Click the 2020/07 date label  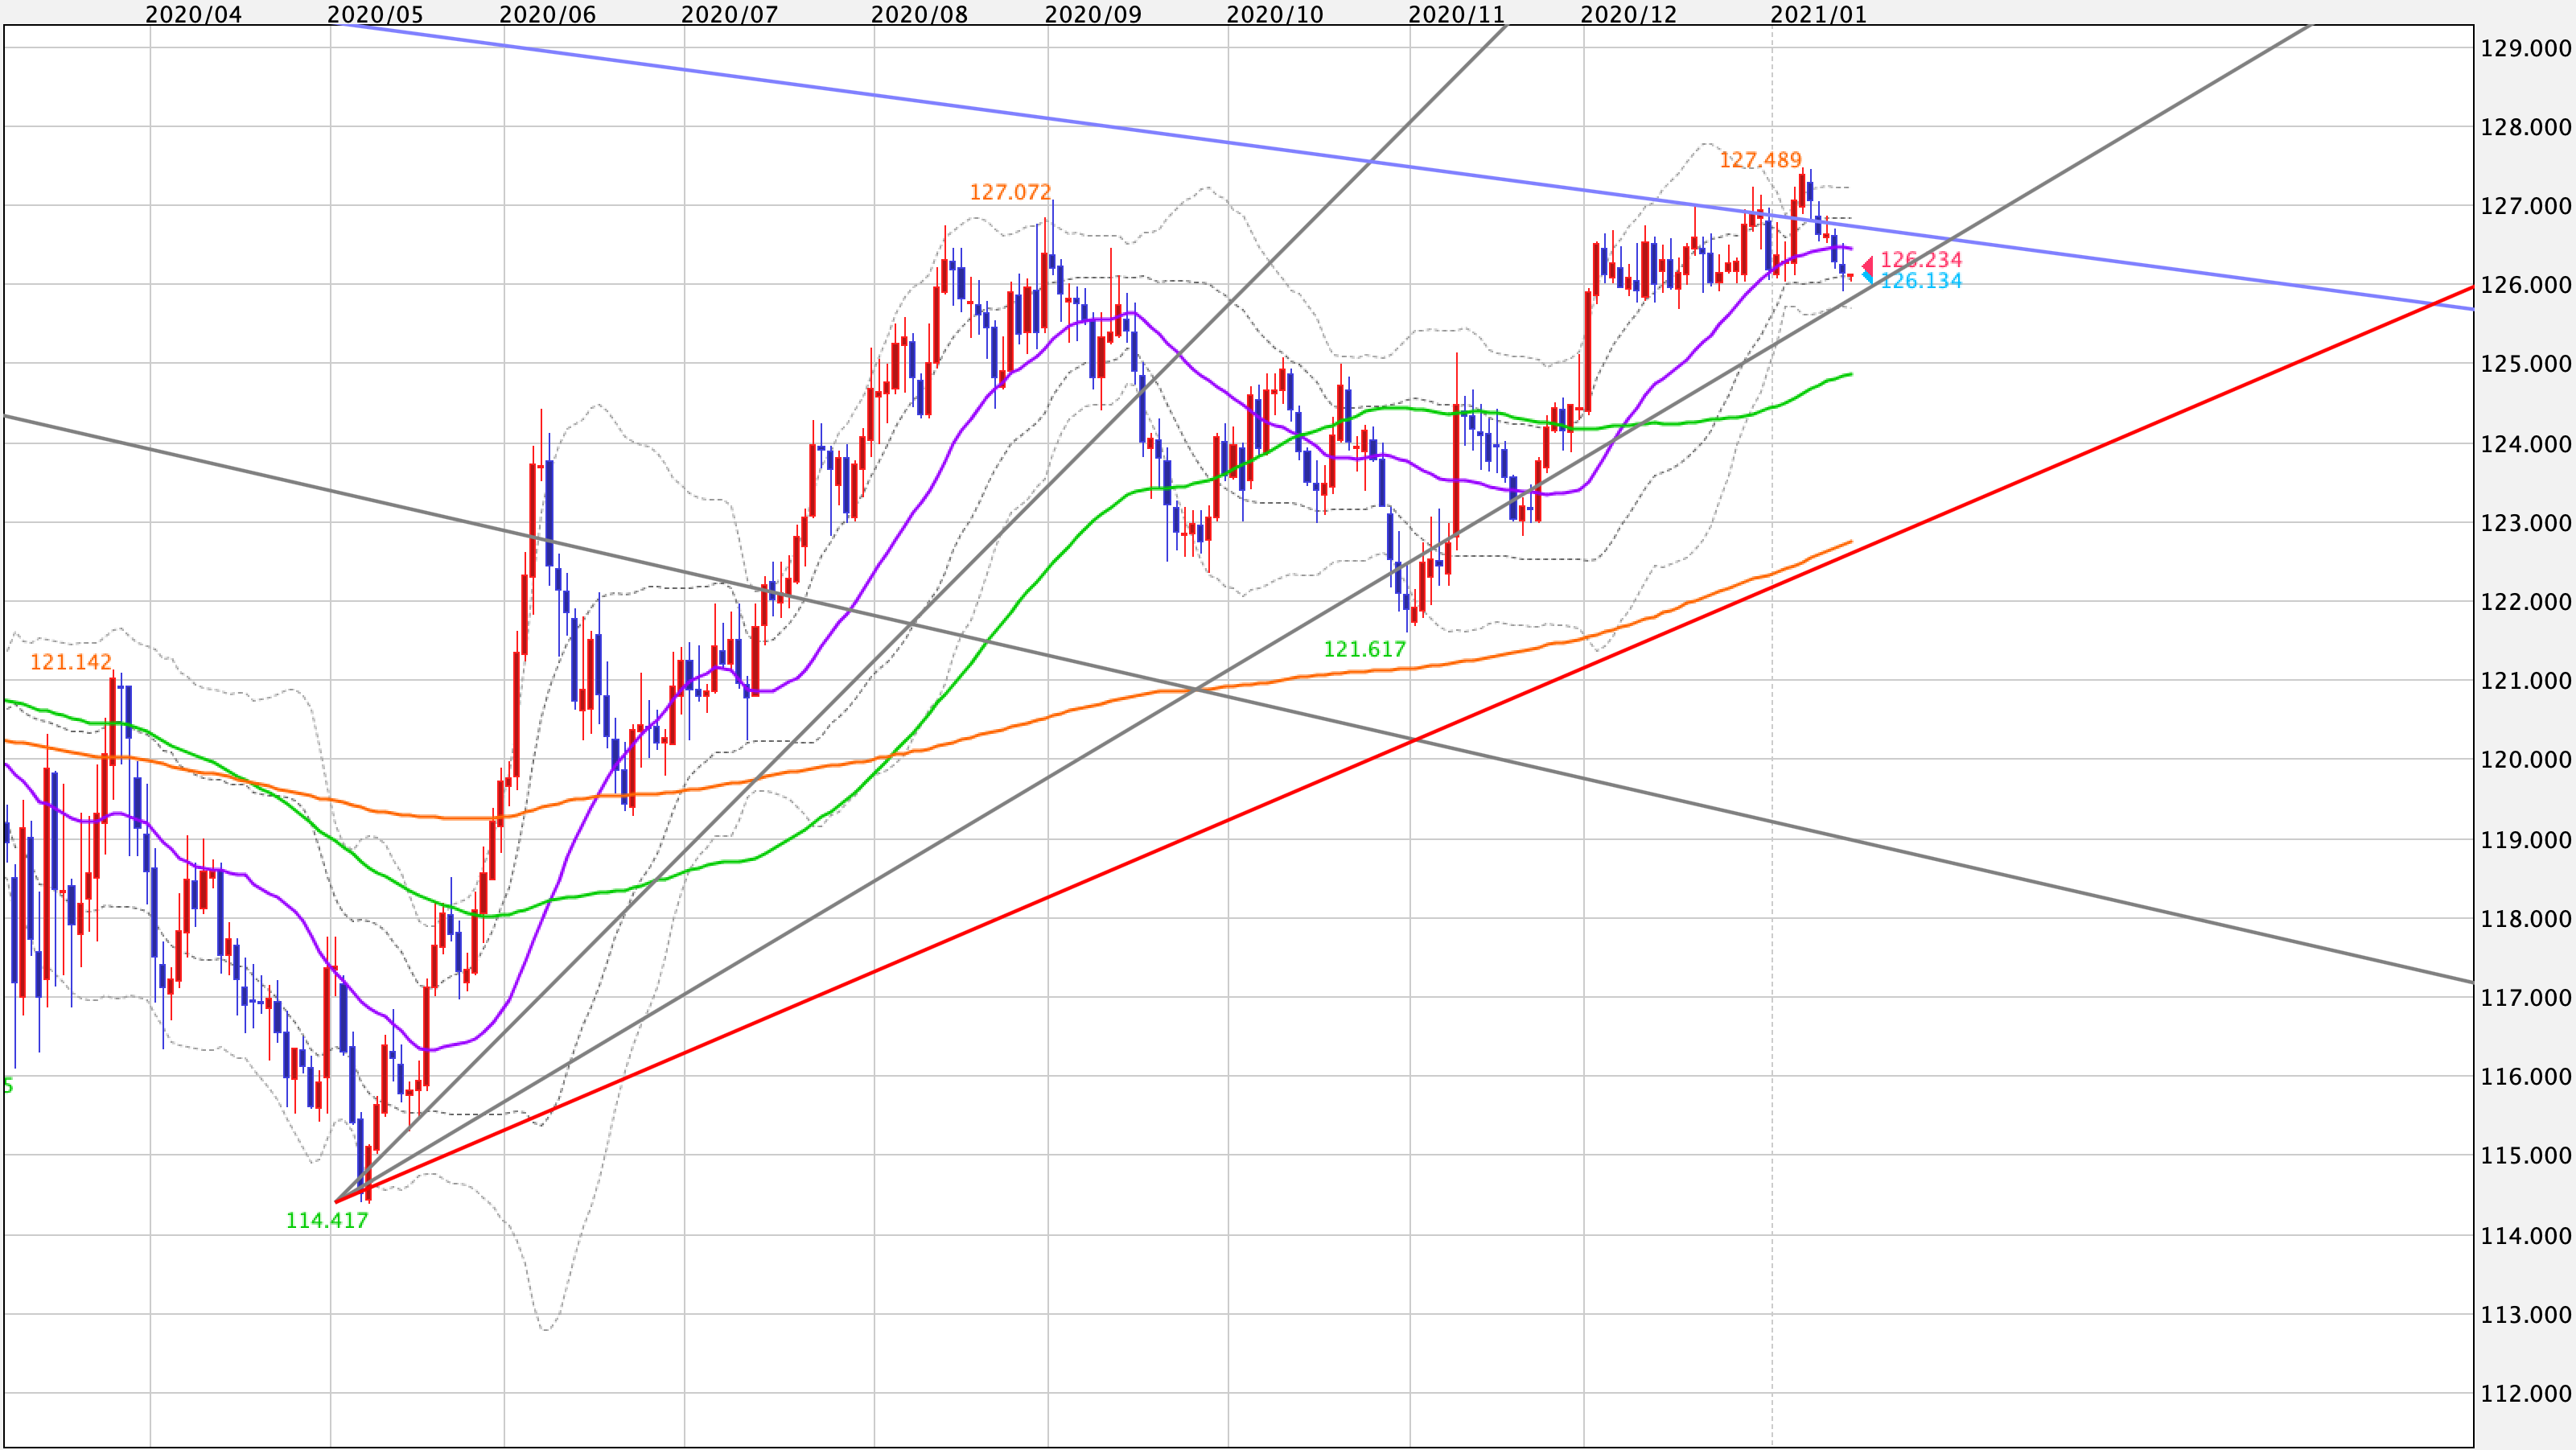(x=730, y=14)
